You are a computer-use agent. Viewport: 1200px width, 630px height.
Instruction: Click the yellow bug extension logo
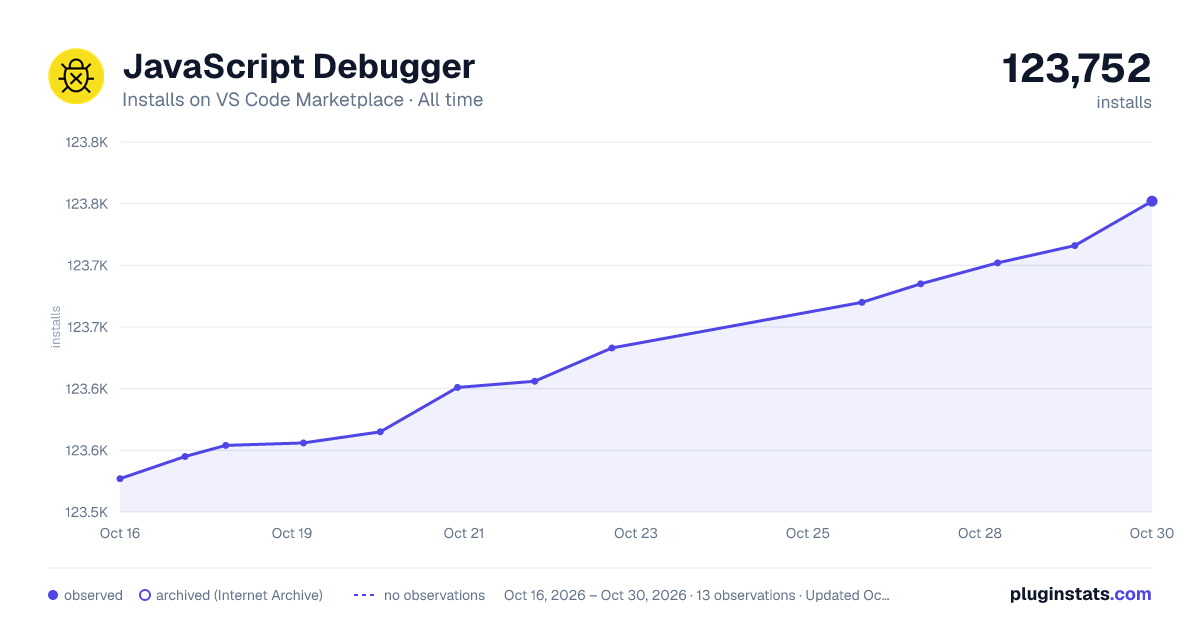(x=76, y=76)
